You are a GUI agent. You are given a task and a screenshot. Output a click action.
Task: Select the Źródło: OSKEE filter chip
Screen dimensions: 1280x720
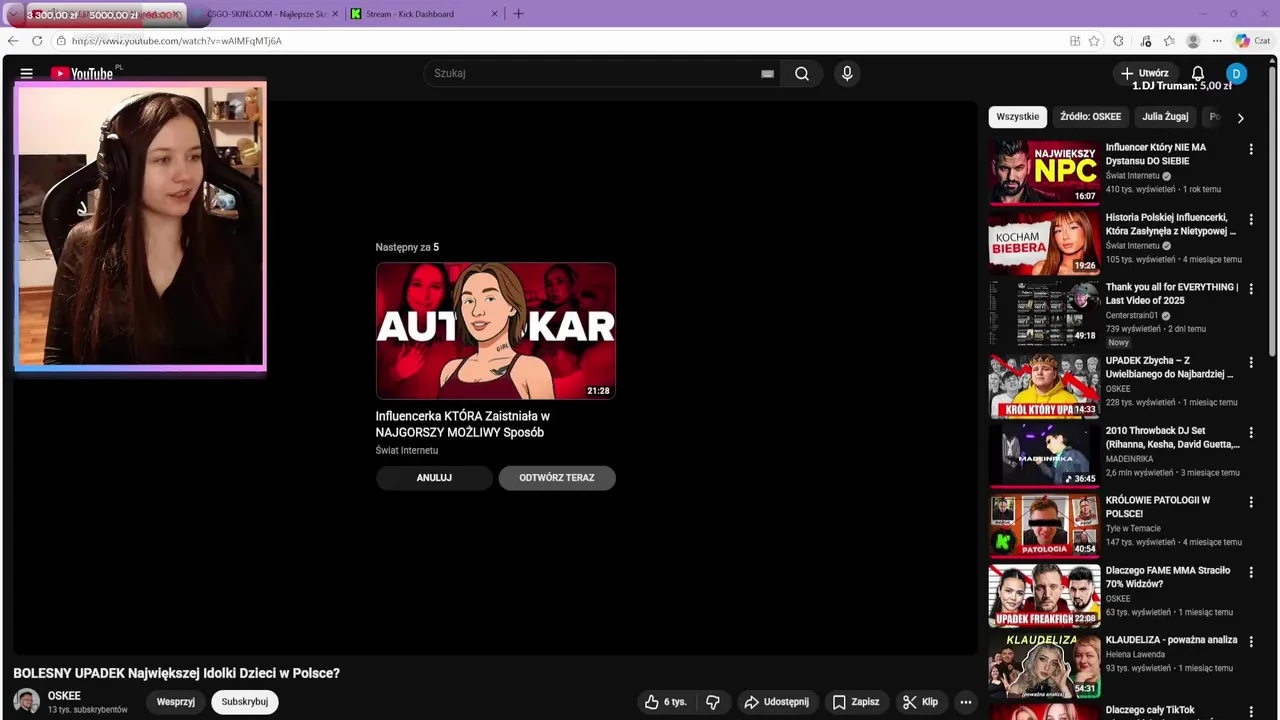tap(1091, 117)
